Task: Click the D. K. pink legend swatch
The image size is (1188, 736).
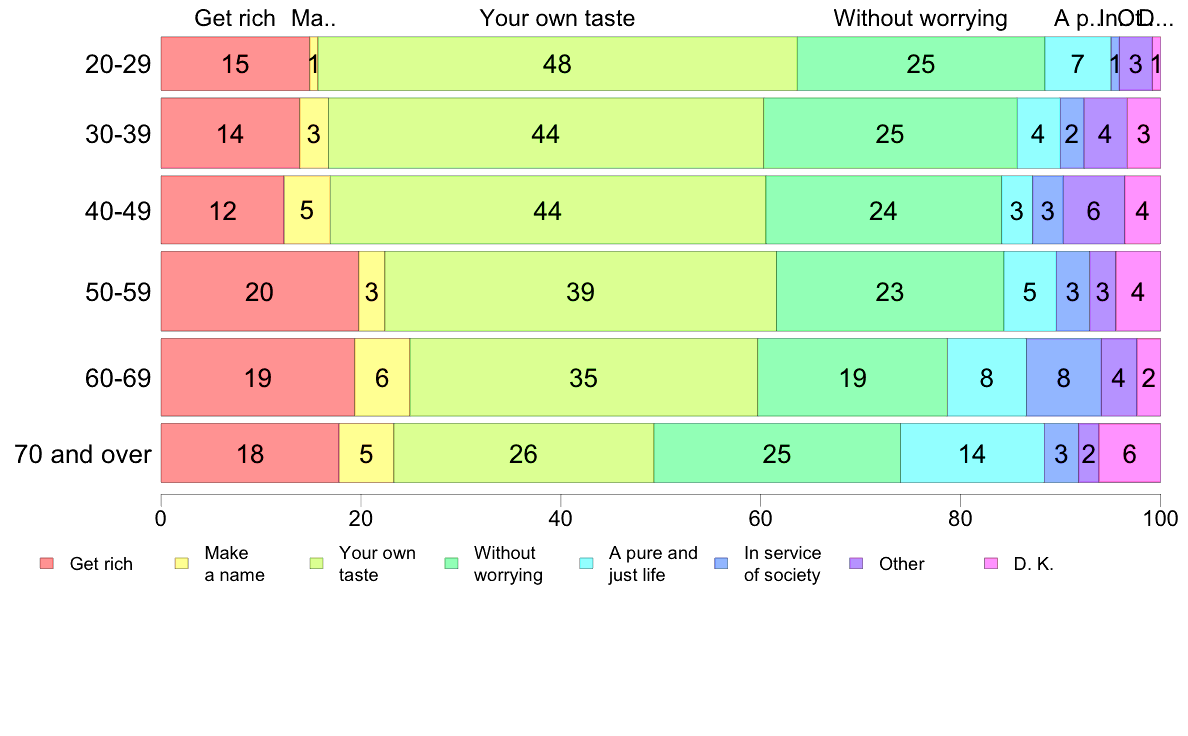Action: 991,563
